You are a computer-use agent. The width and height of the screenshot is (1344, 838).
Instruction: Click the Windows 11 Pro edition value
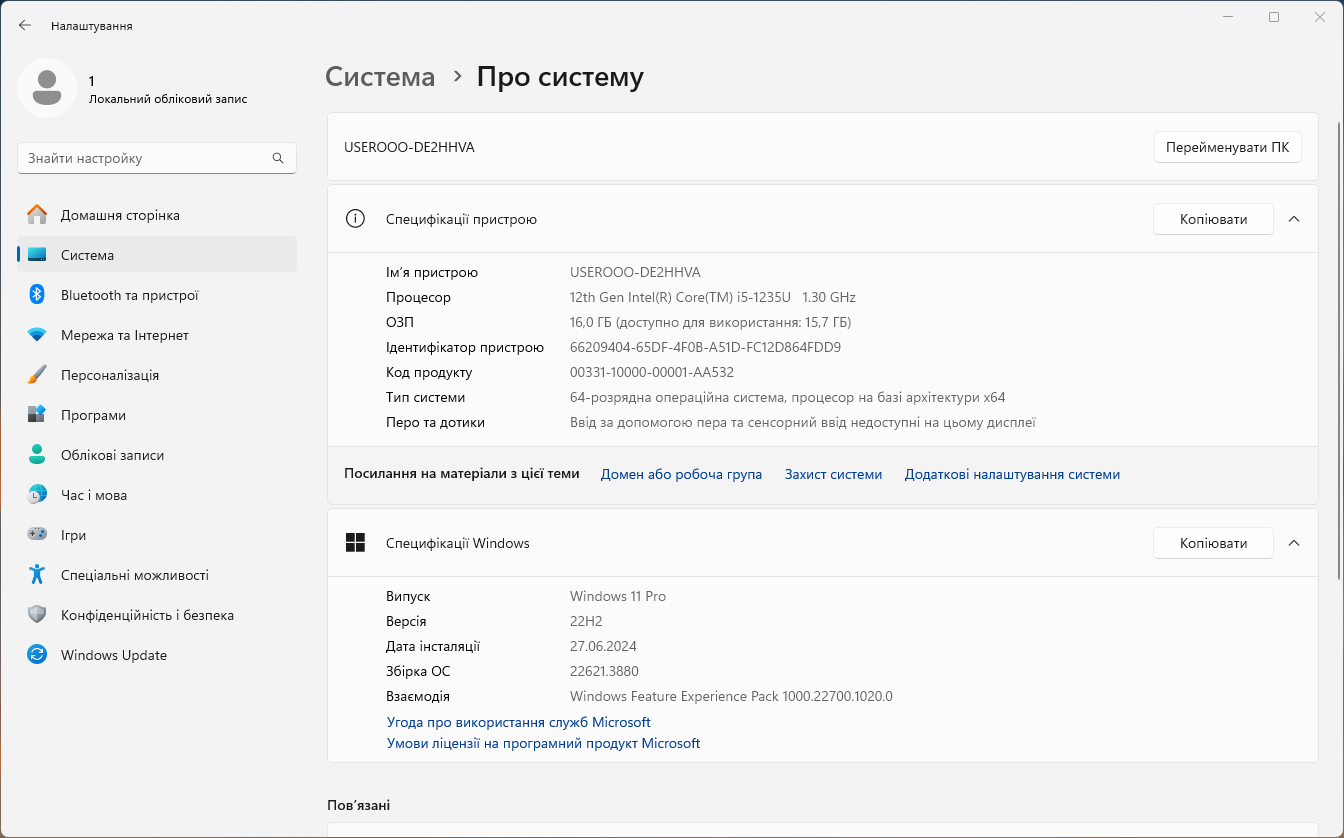(618, 596)
